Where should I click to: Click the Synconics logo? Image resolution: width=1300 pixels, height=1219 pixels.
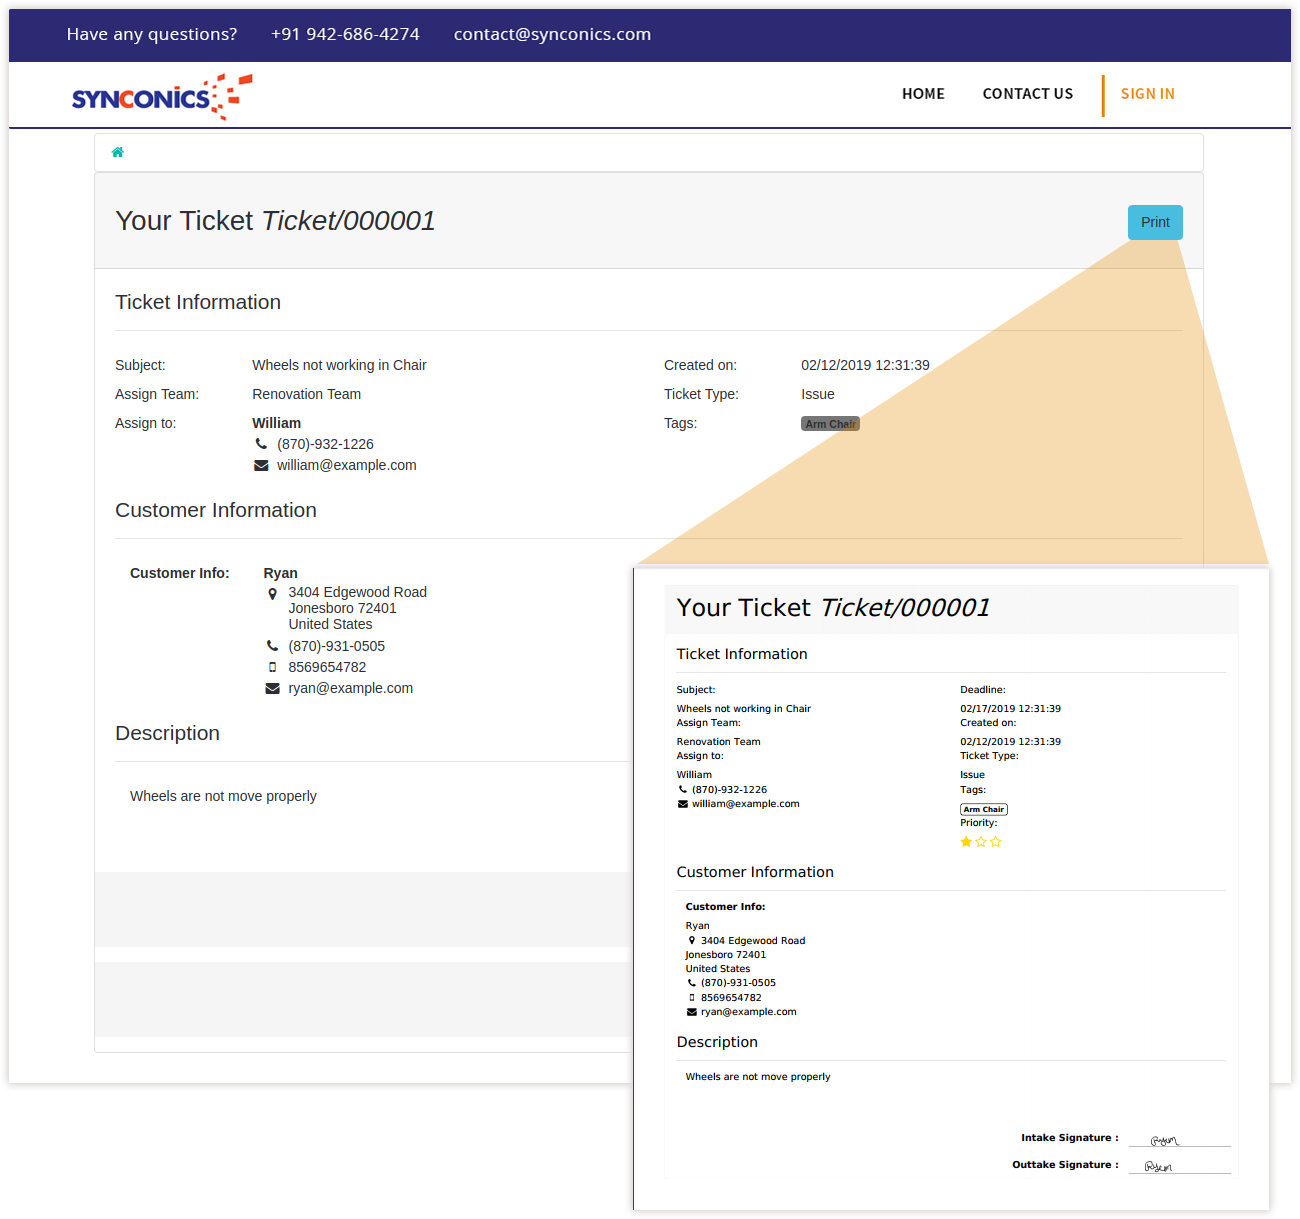point(161,97)
